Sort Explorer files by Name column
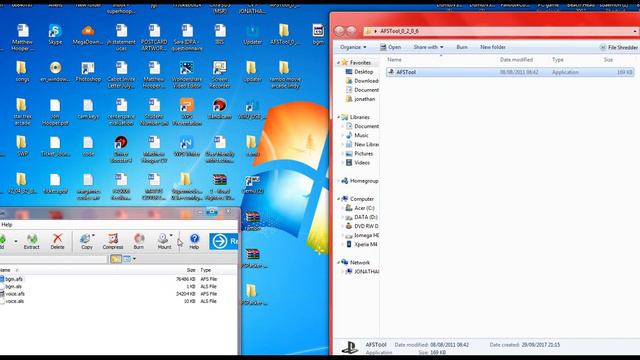 [394, 60]
